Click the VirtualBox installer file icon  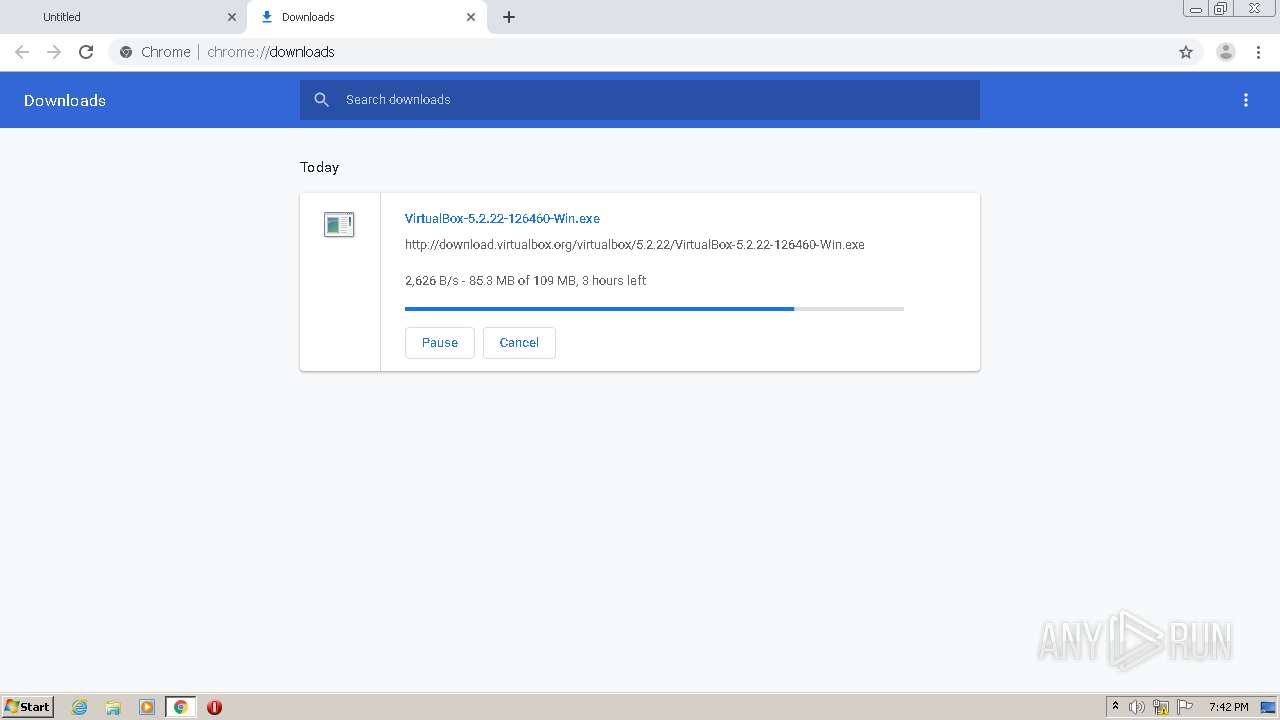pos(339,224)
